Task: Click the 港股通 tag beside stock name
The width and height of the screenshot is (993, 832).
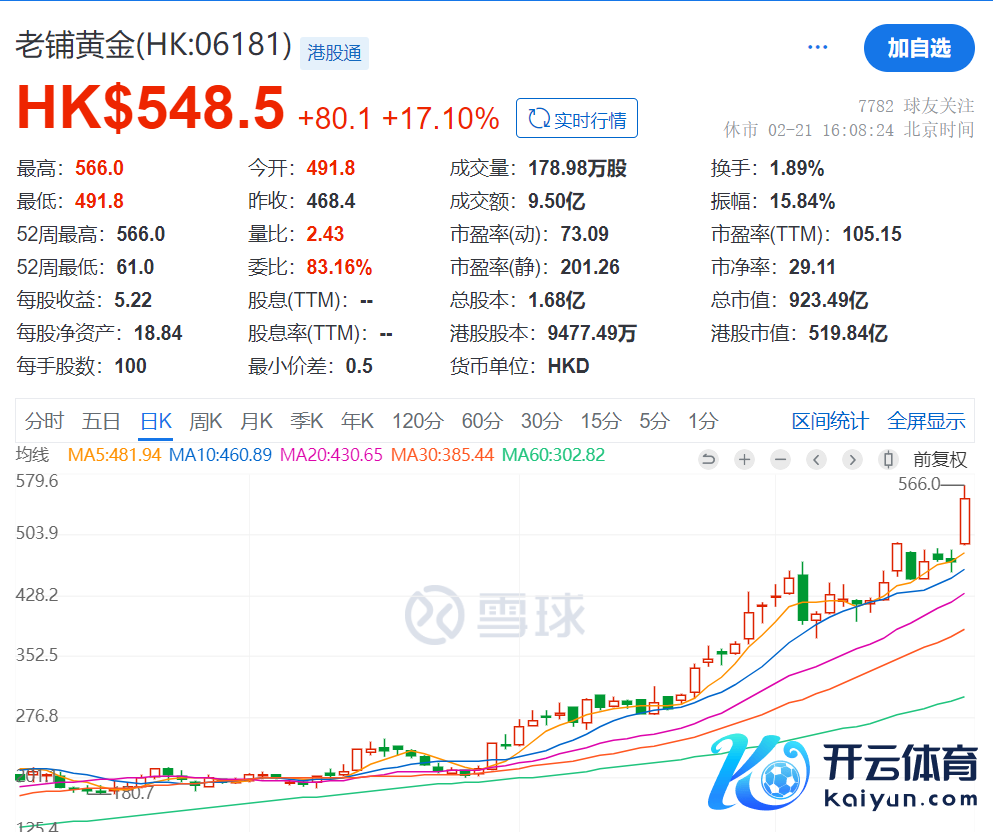Action: pos(334,53)
